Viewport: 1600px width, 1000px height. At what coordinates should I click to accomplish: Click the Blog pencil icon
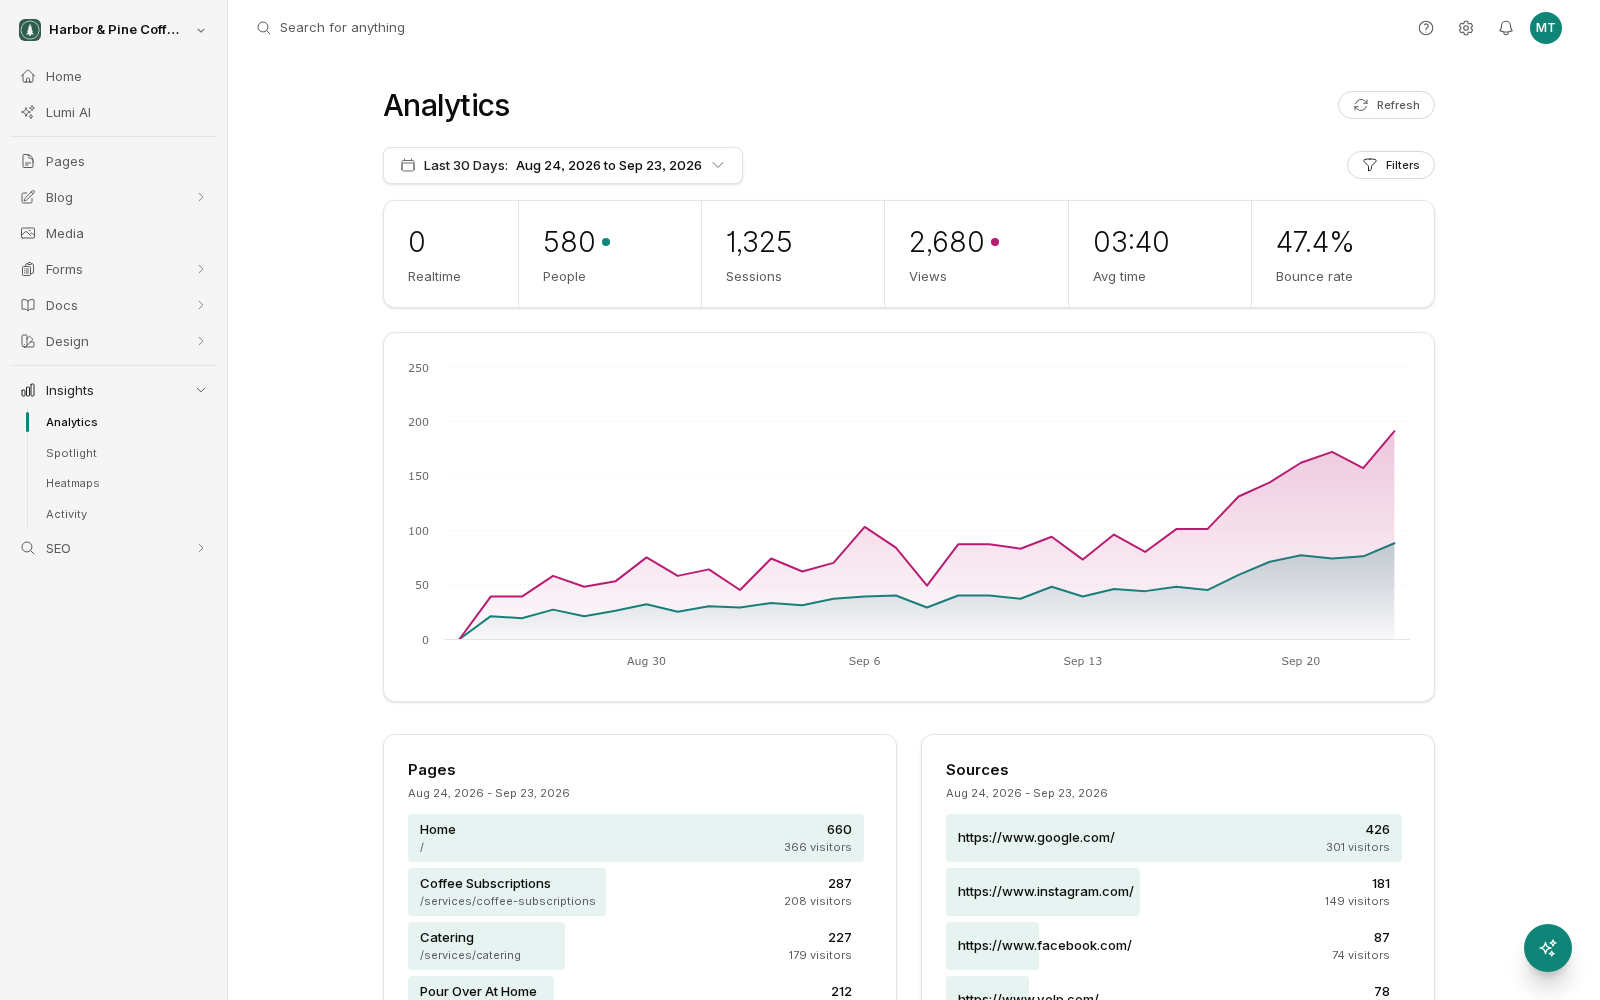click(x=28, y=197)
